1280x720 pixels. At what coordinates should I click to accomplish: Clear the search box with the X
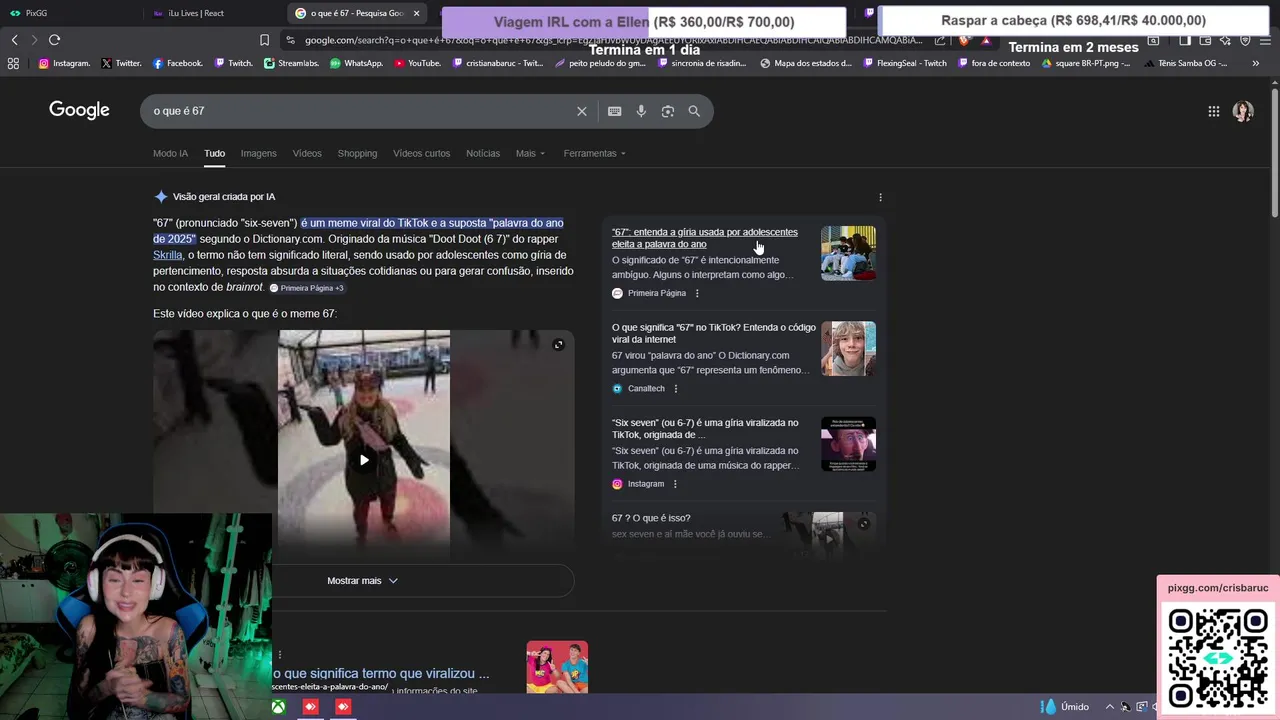click(581, 111)
